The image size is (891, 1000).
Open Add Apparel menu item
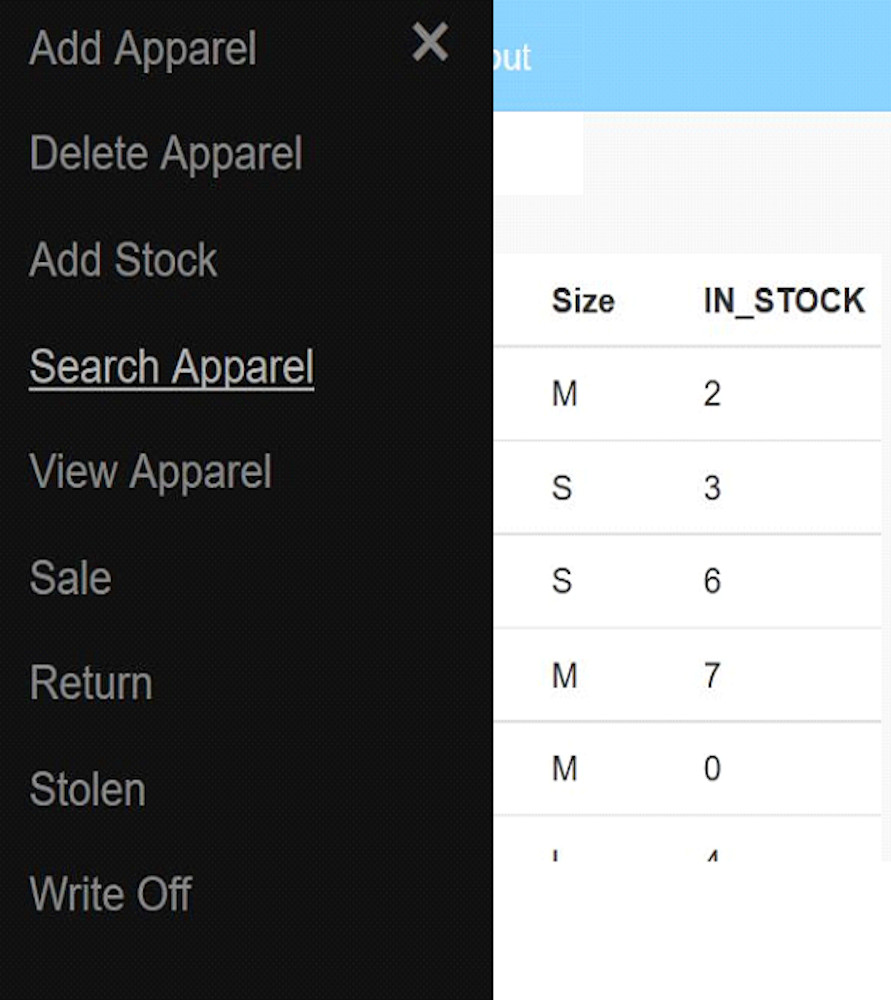tap(143, 49)
